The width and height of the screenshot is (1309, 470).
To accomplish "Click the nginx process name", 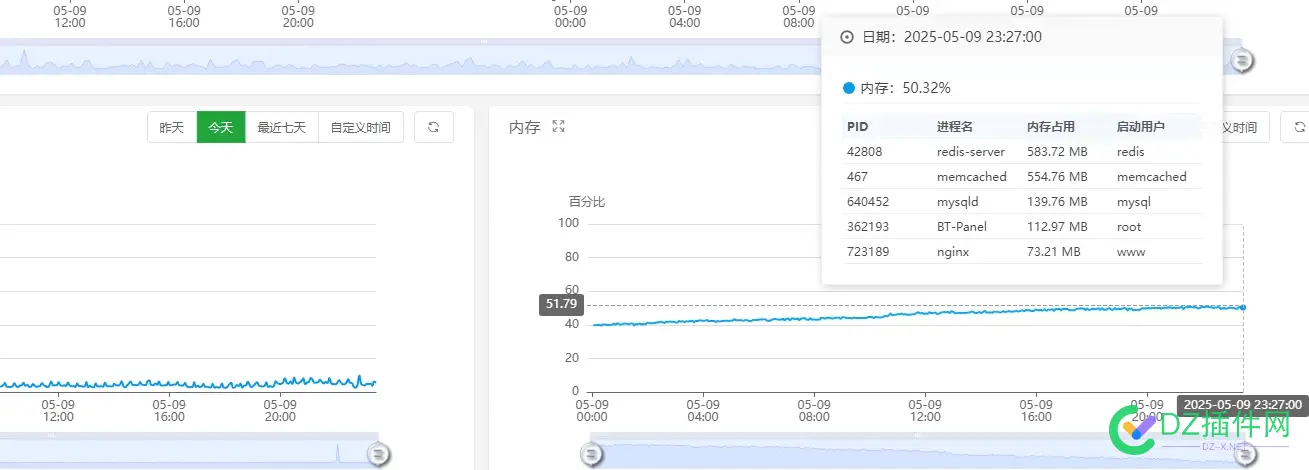I will 953,252.
